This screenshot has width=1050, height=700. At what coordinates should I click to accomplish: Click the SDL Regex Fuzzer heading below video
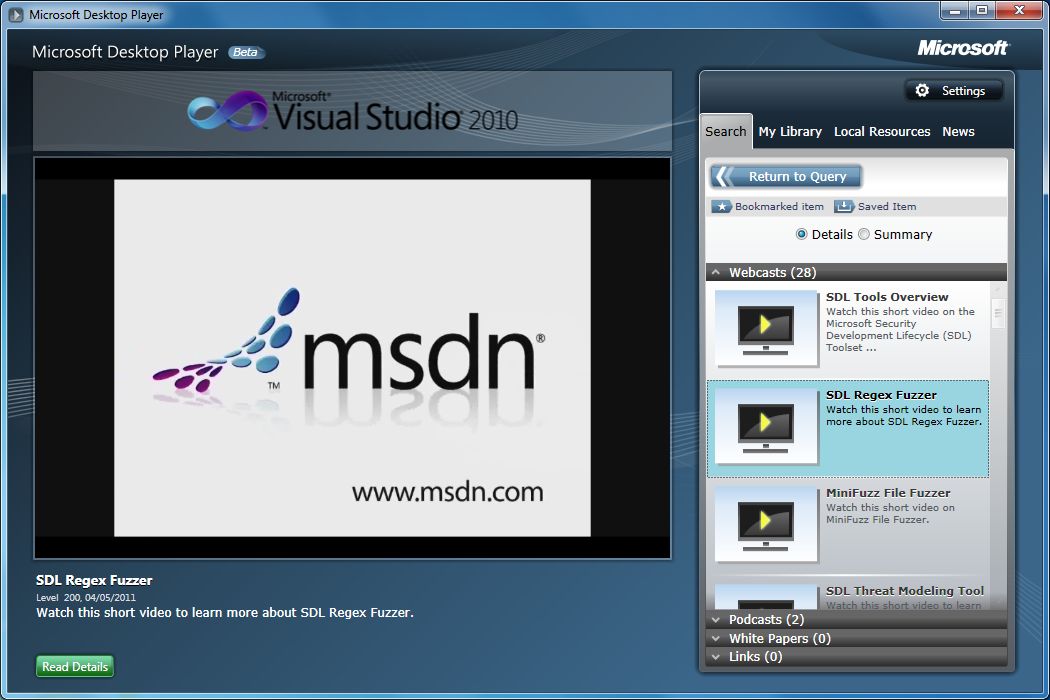(94, 580)
